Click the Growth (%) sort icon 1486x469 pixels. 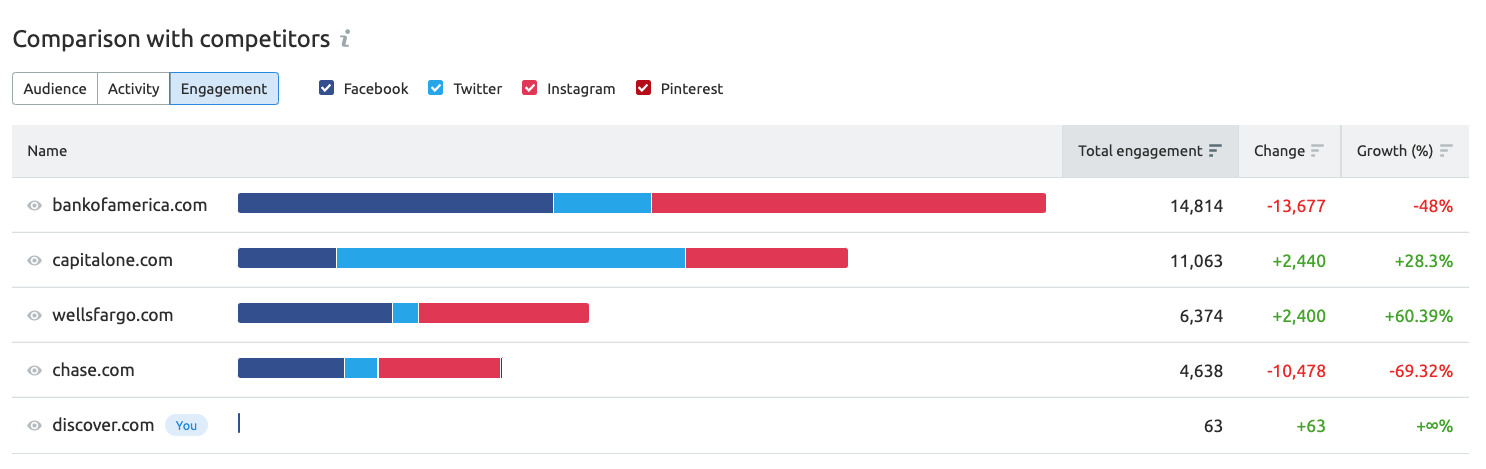(1446, 151)
